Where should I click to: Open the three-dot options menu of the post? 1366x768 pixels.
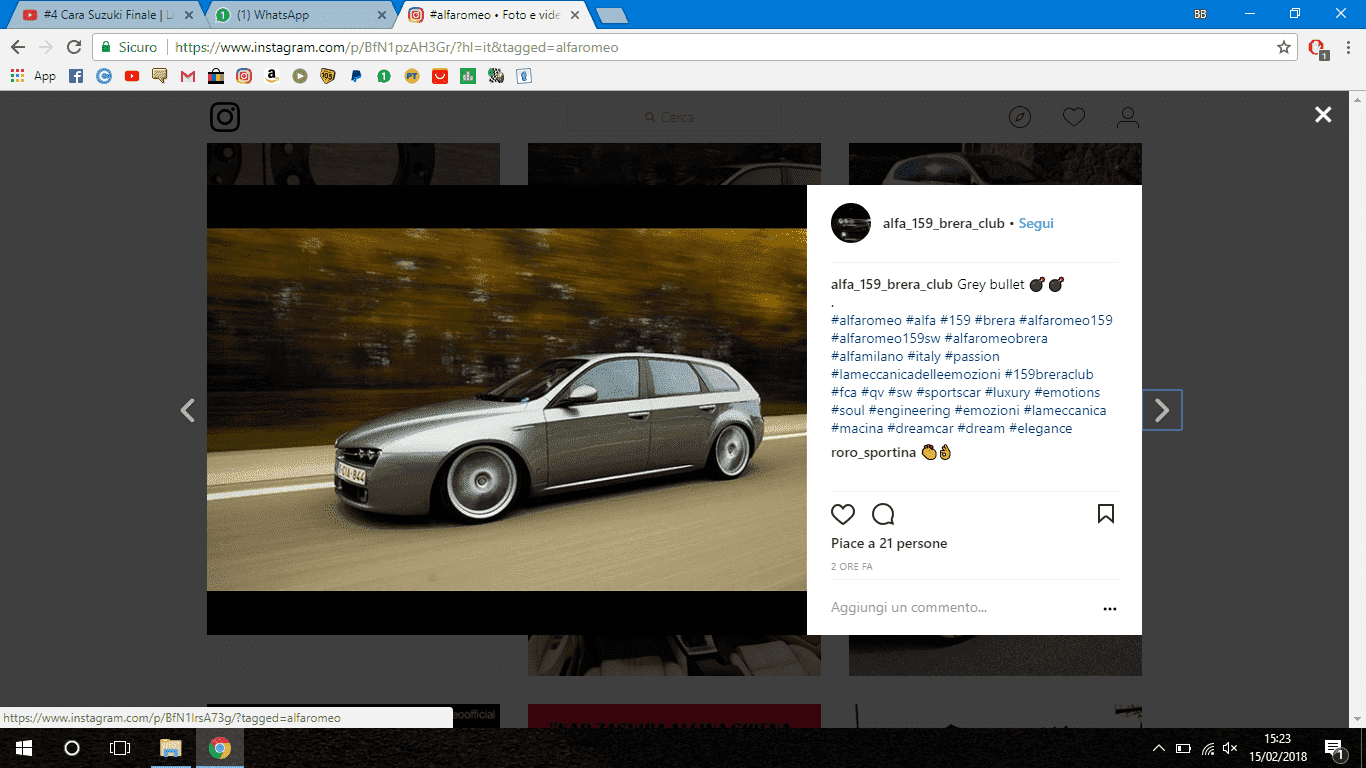(x=1109, y=608)
